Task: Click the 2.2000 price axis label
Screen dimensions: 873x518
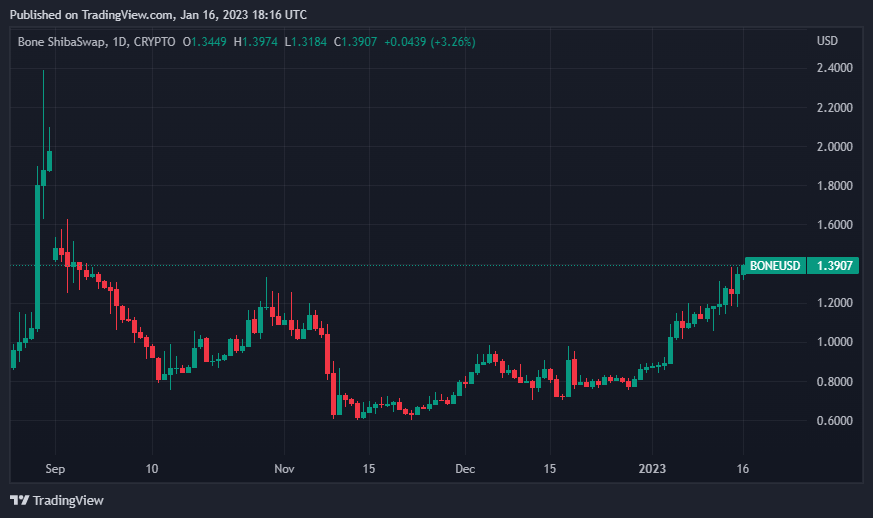Action: click(x=835, y=107)
